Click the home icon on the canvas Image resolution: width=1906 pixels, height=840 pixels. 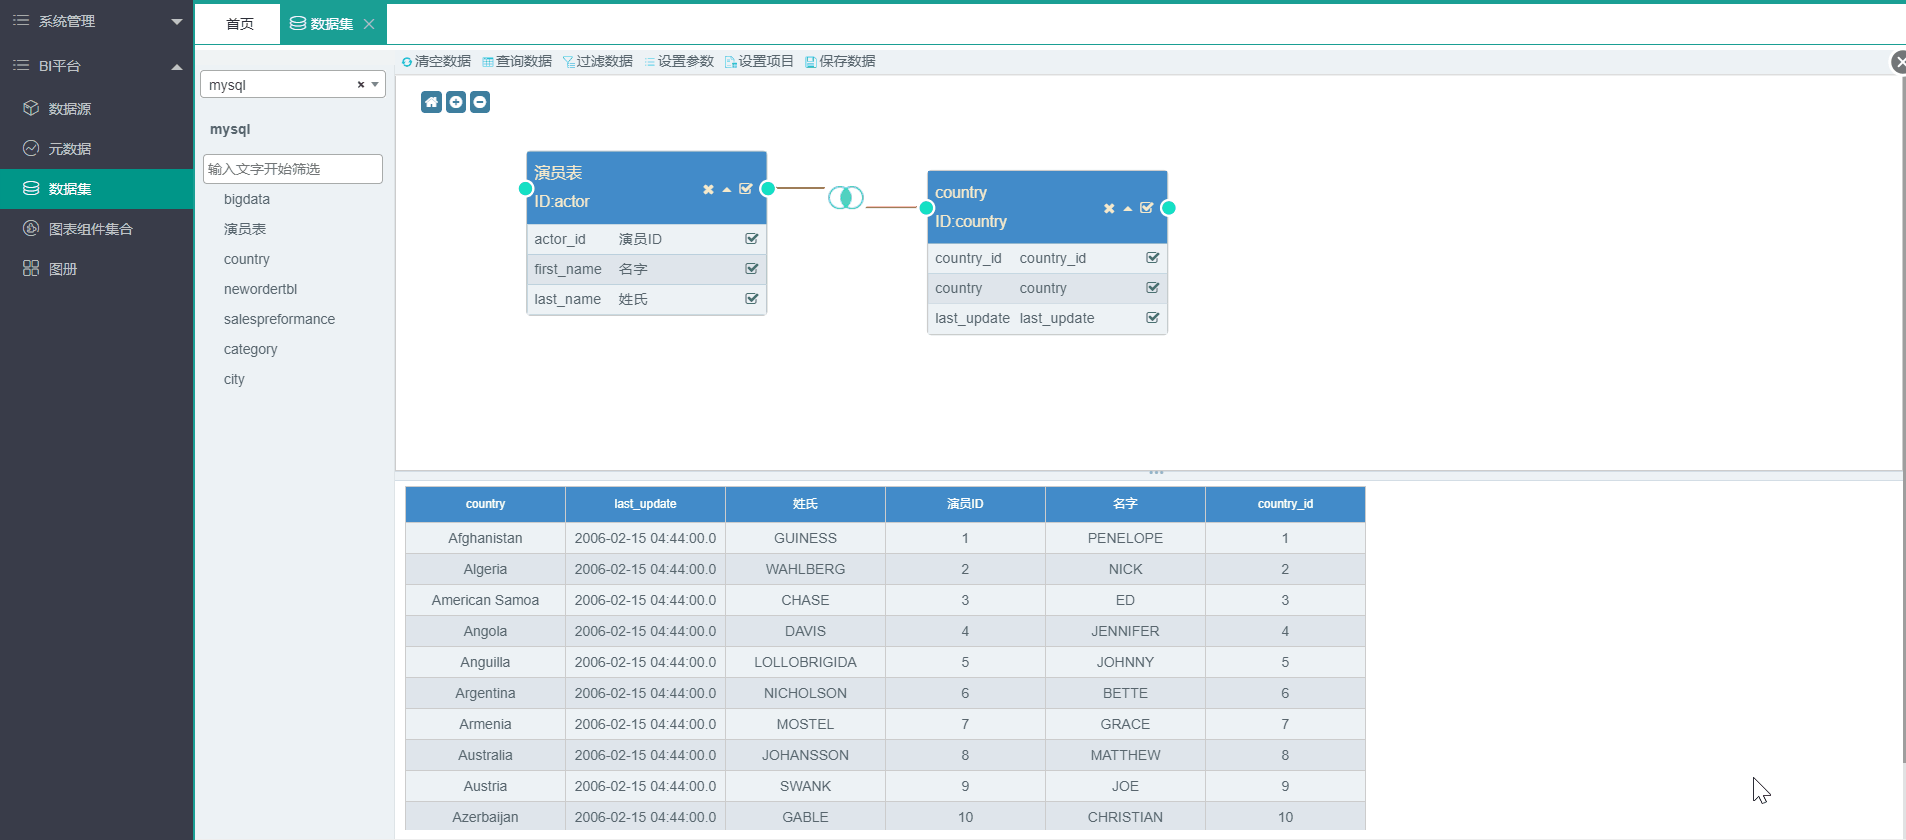431,102
